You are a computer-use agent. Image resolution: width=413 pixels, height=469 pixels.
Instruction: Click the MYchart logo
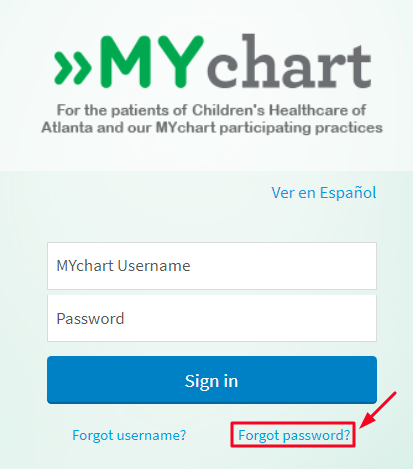[212, 61]
